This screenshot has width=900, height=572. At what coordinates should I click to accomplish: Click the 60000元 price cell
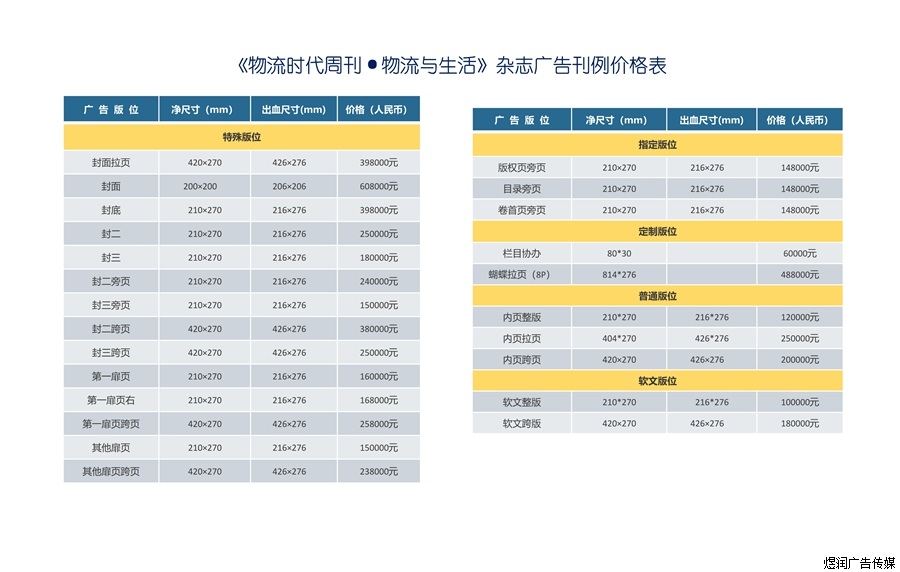(800, 253)
